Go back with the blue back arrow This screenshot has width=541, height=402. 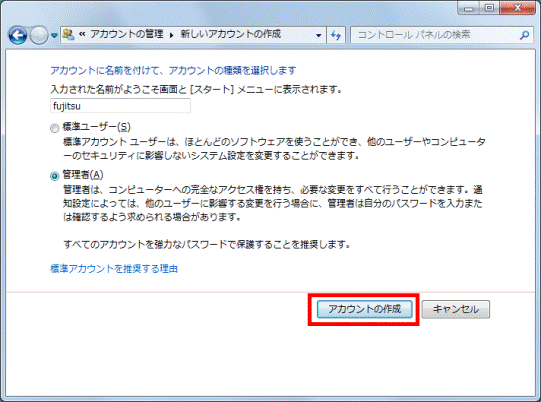18,35
